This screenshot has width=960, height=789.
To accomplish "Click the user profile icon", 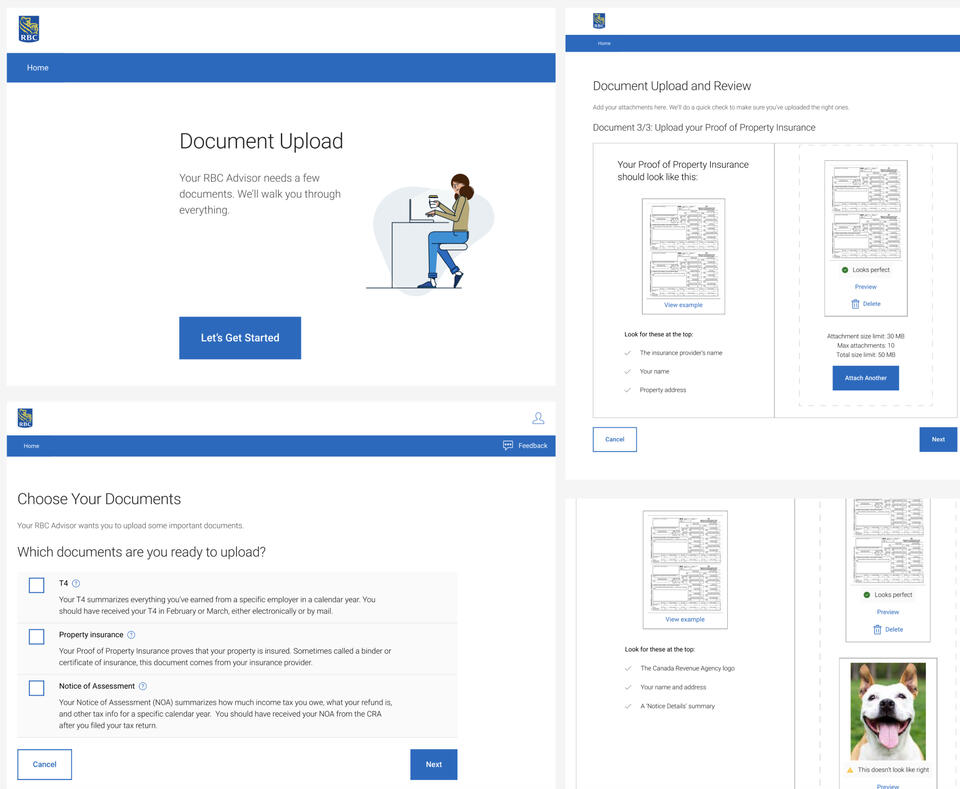I will (x=538, y=418).
